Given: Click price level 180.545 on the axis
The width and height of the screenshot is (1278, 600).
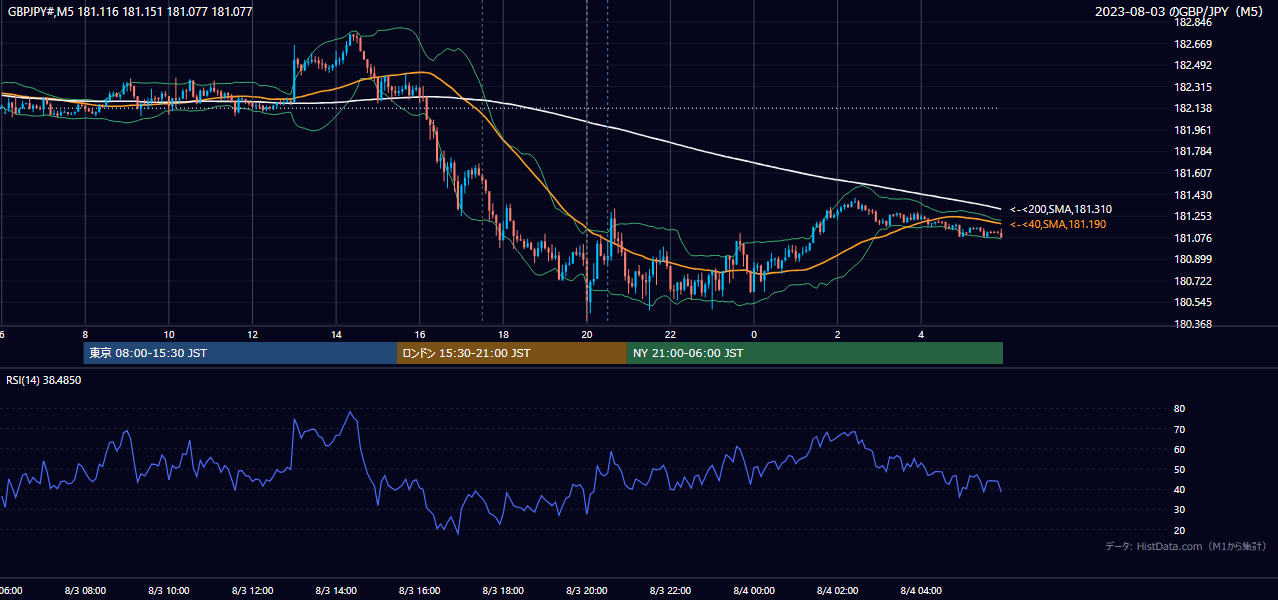Looking at the screenshot, I should coord(1193,302).
